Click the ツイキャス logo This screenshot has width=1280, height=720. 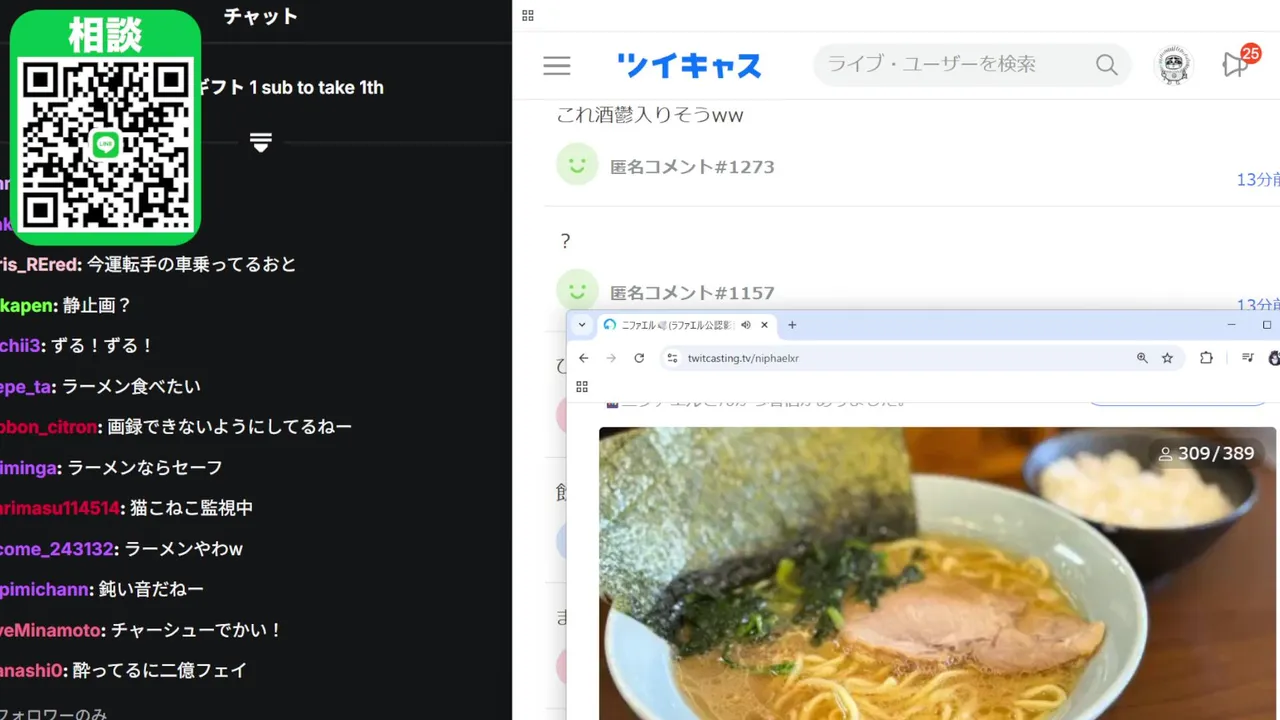pyautogui.click(x=689, y=66)
